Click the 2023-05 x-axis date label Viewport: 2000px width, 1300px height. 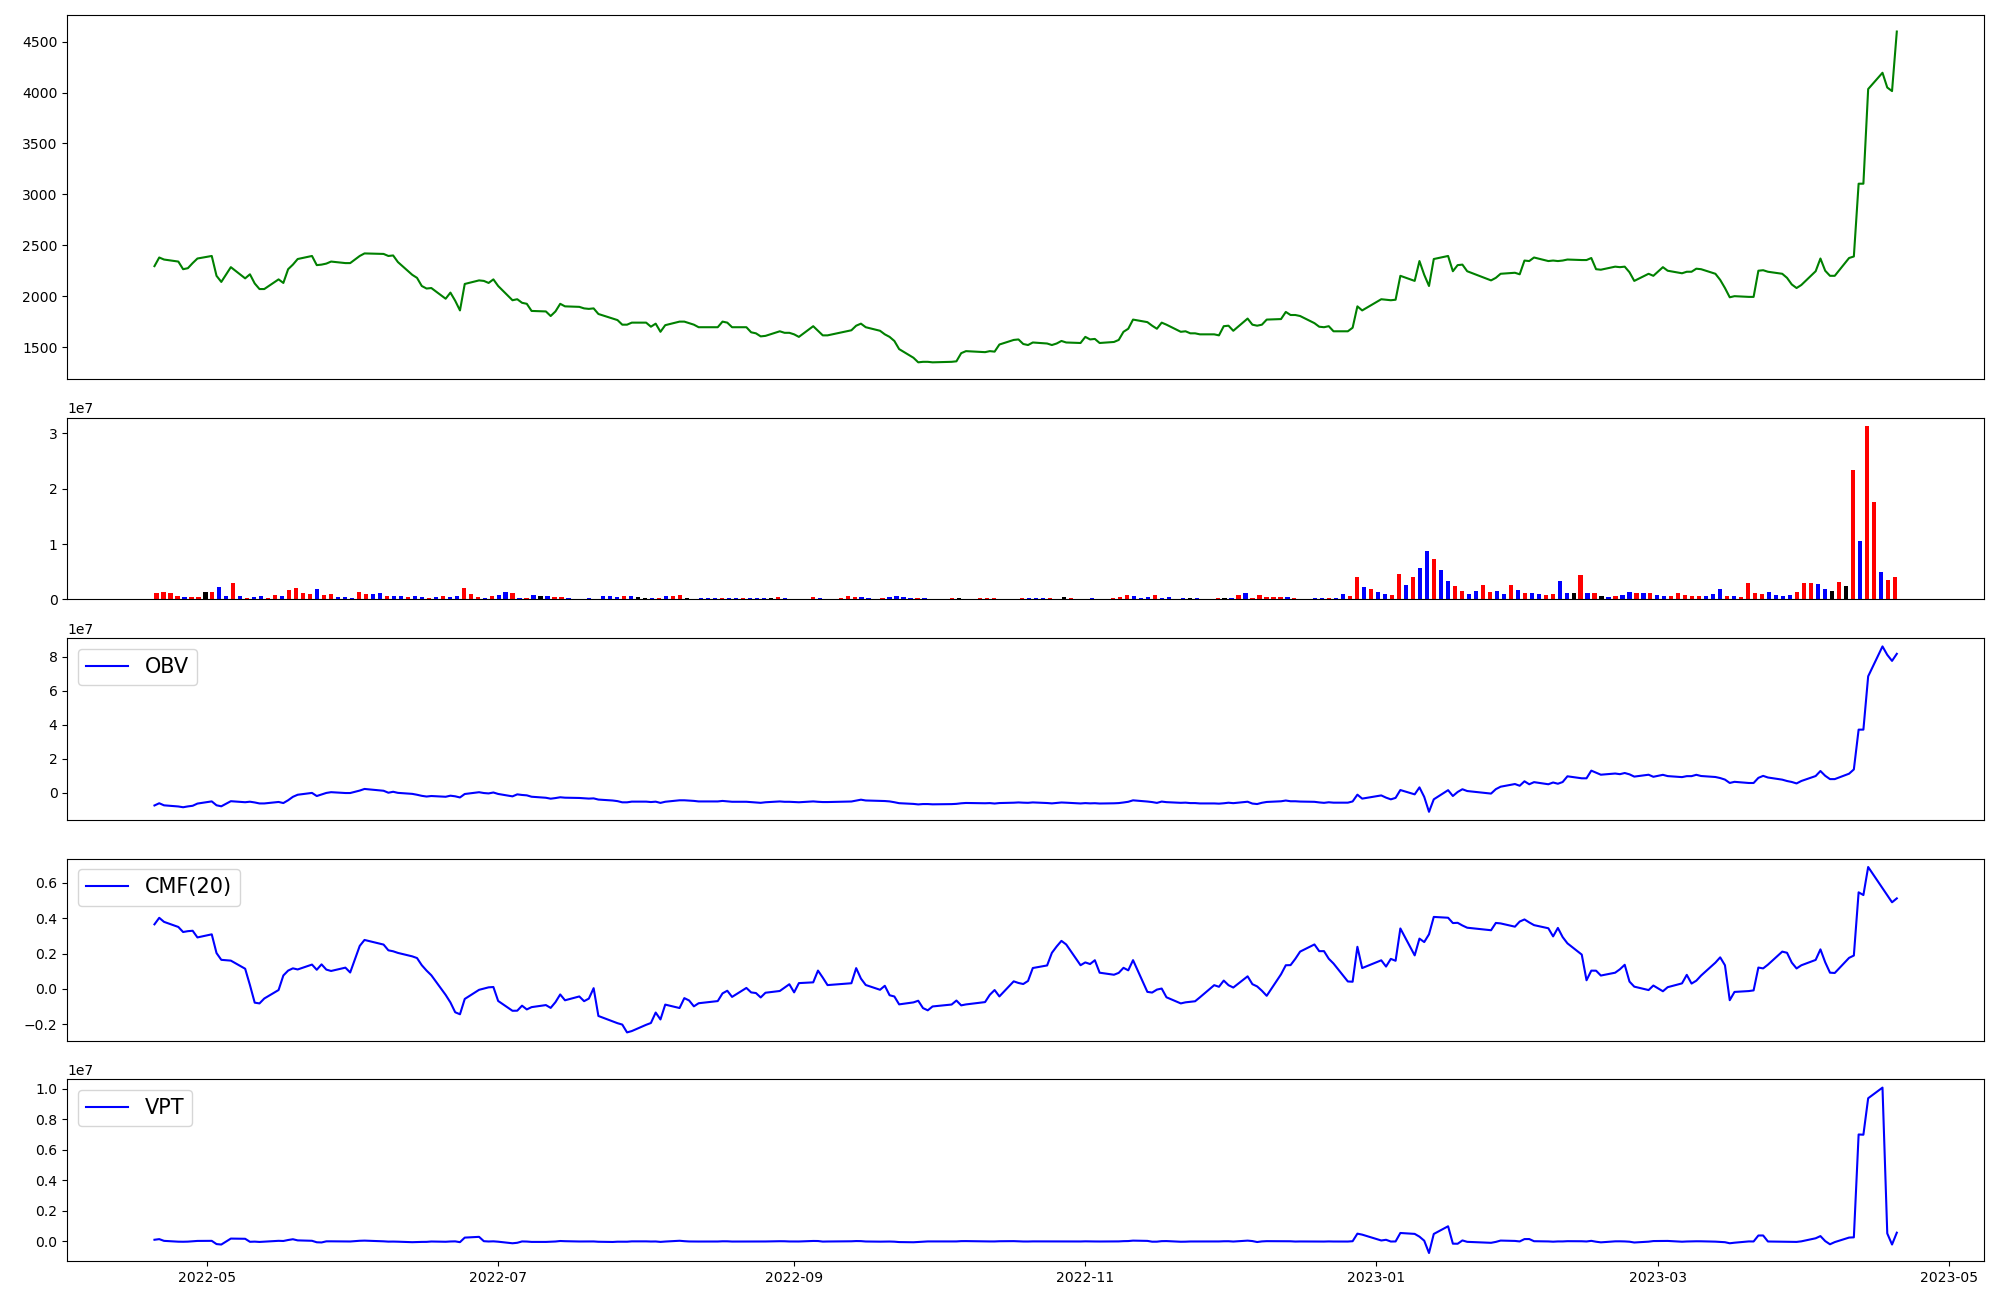tap(1949, 1277)
